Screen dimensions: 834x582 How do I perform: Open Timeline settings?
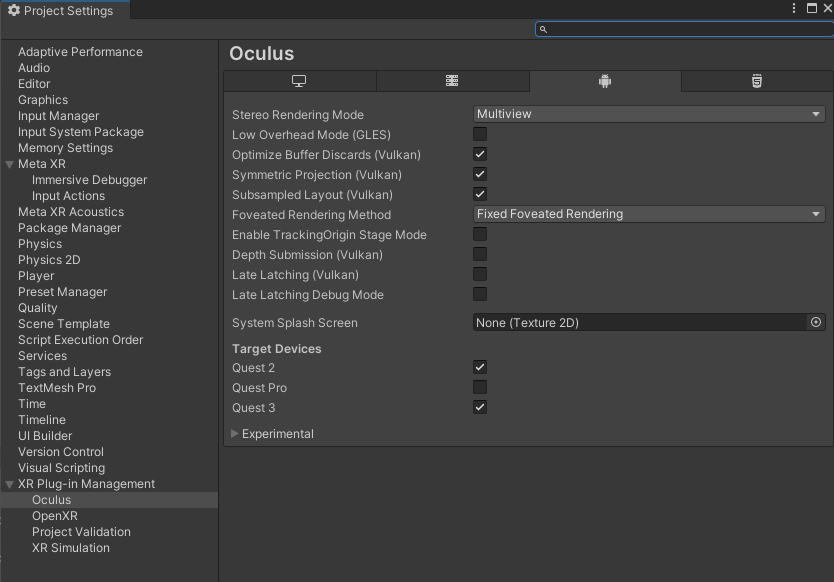42,420
